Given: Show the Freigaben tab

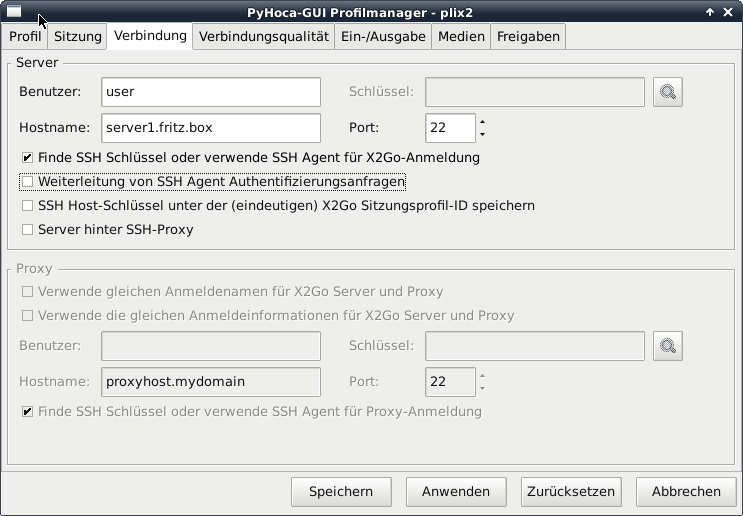Looking at the screenshot, I should [x=528, y=36].
